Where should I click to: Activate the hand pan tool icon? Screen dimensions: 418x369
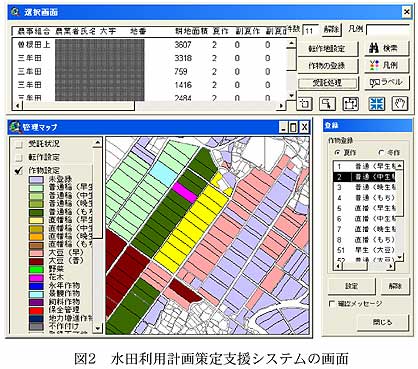pos(399,104)
